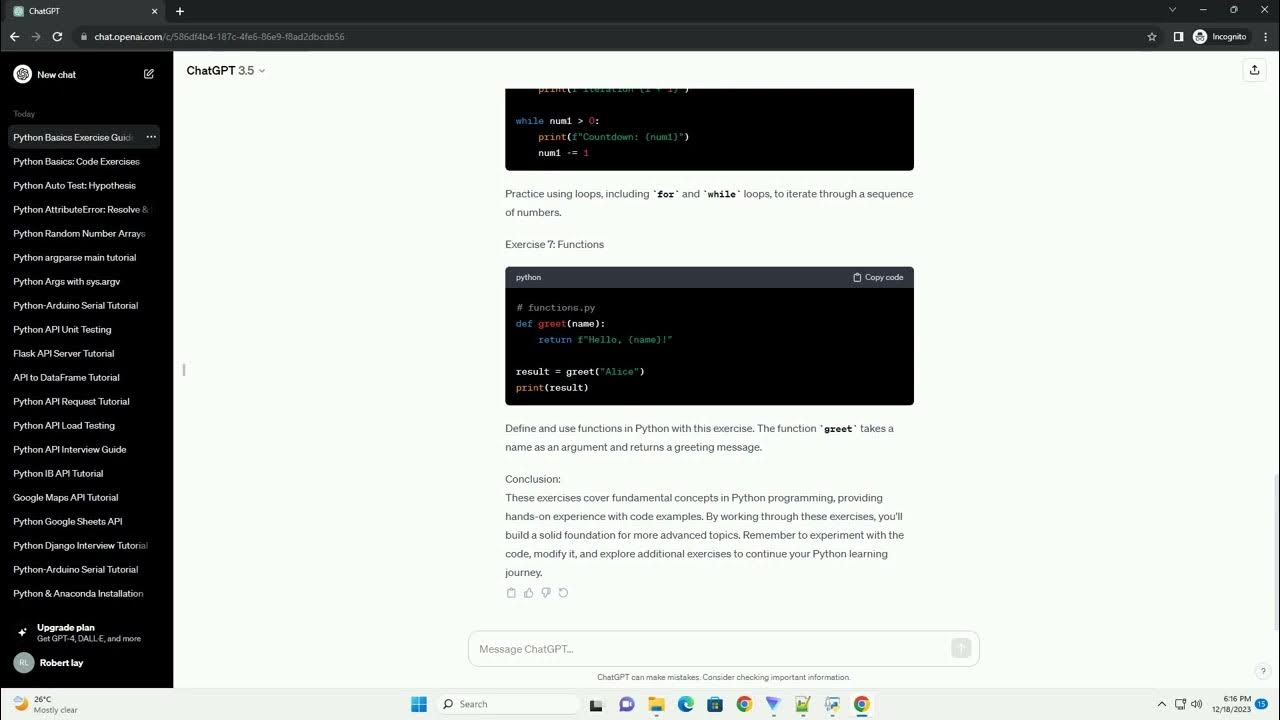Image resolution: width=1280 pixels, height=720 pixels.
Task: Open File Explorer from the taskbar
Action: (657, 704)
